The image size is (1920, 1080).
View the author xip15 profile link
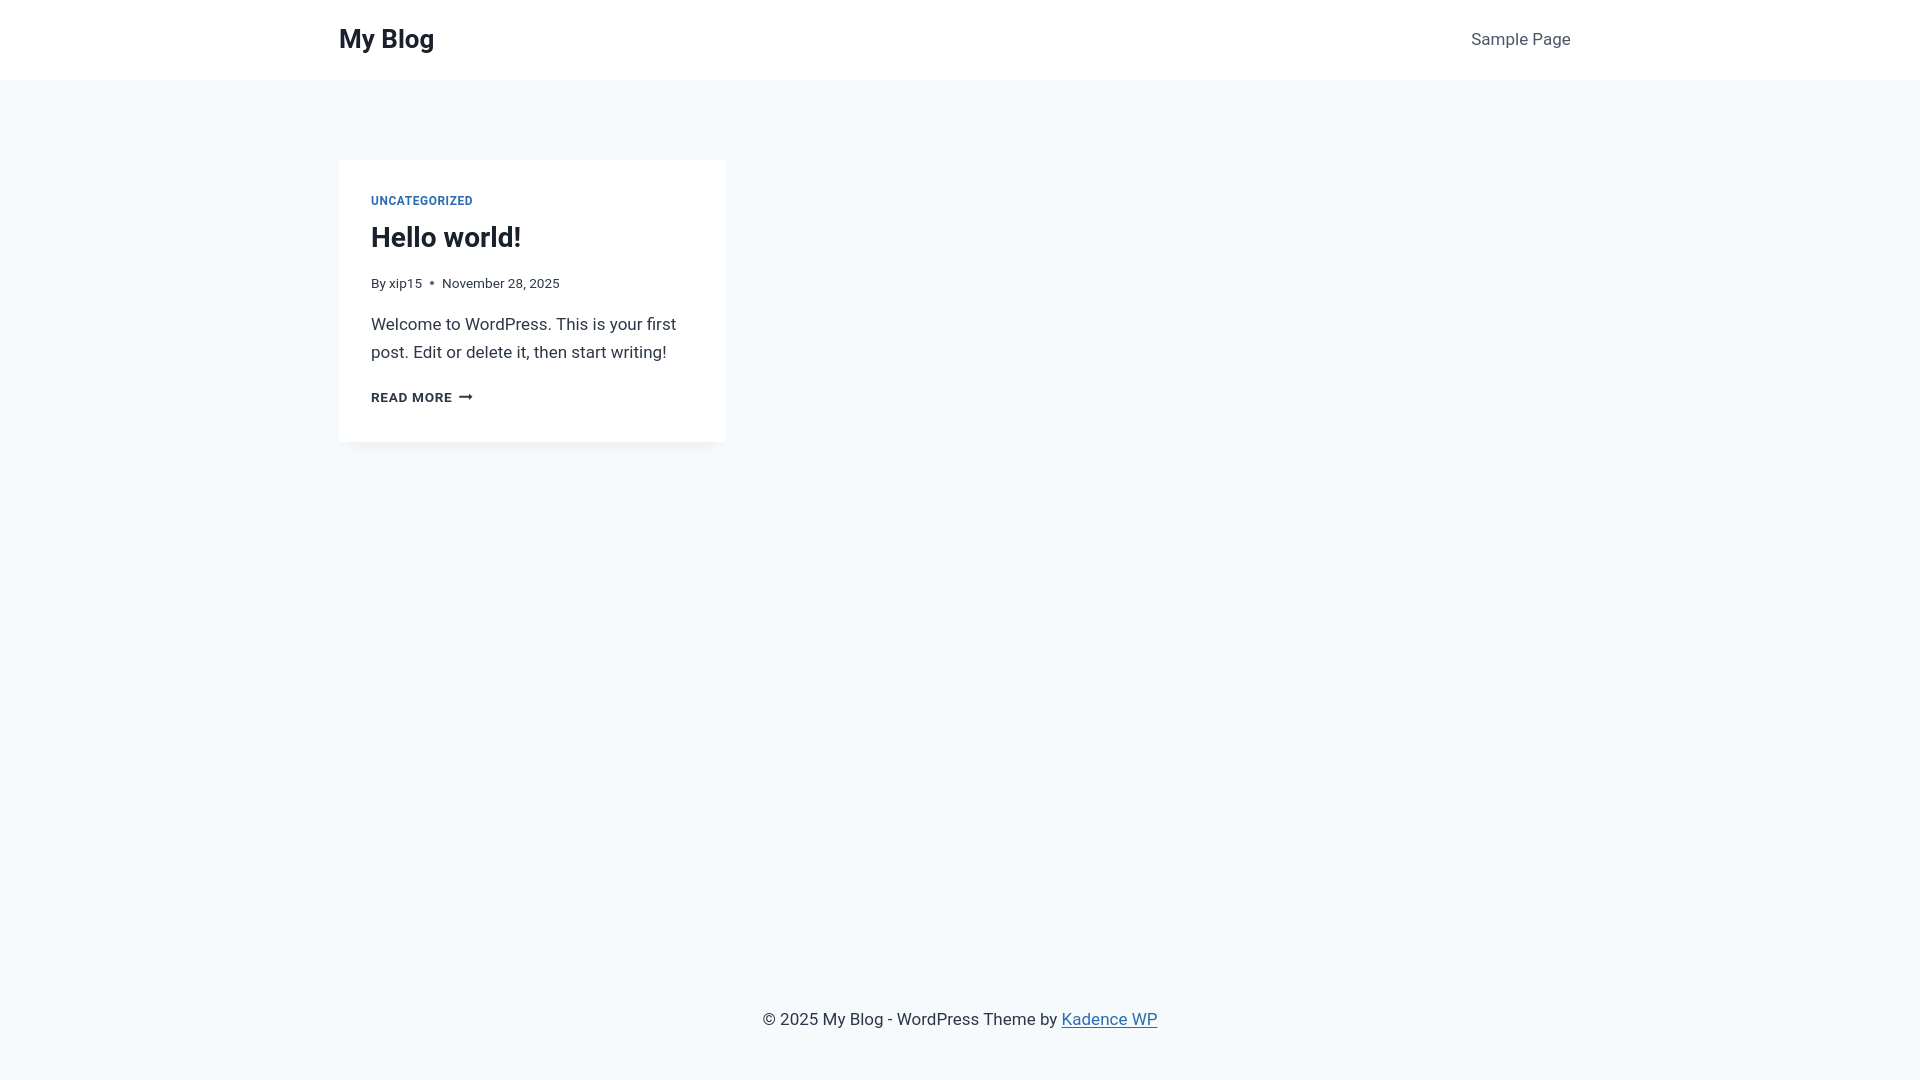405,284
